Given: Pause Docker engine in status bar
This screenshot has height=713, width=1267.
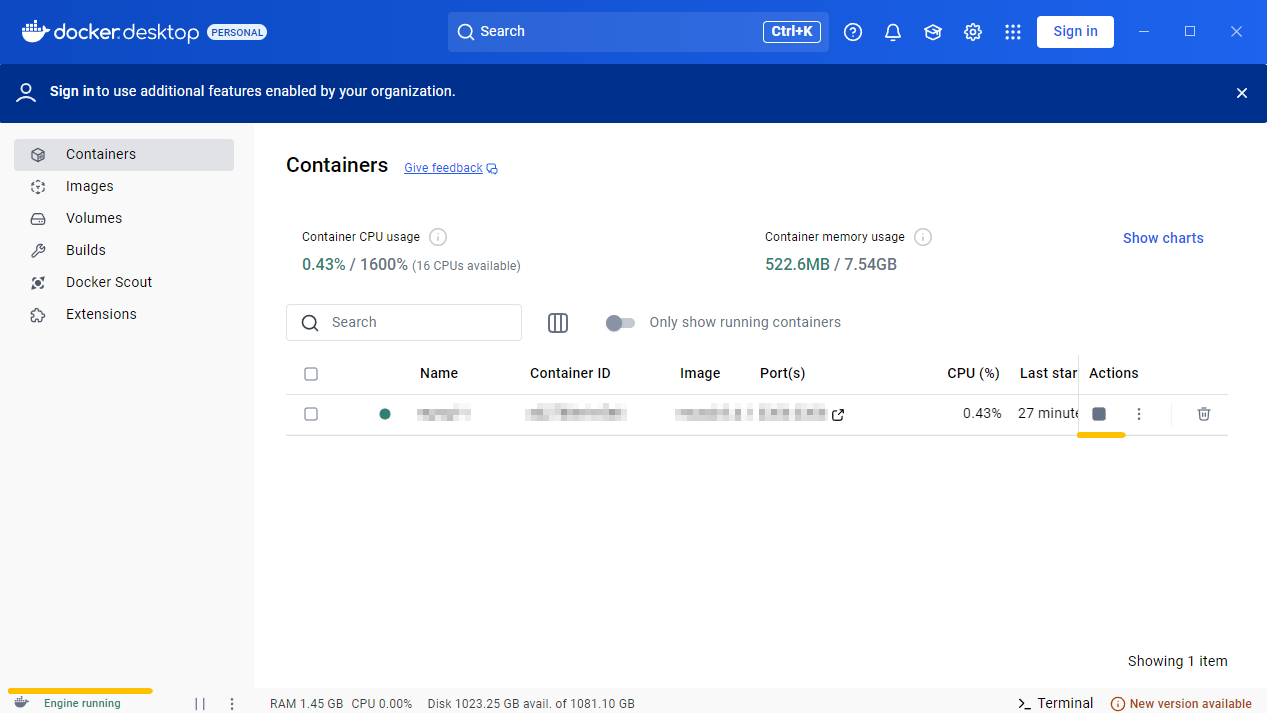Looking at the screenshot, I should pyautogui.click(x=200, y=704).
